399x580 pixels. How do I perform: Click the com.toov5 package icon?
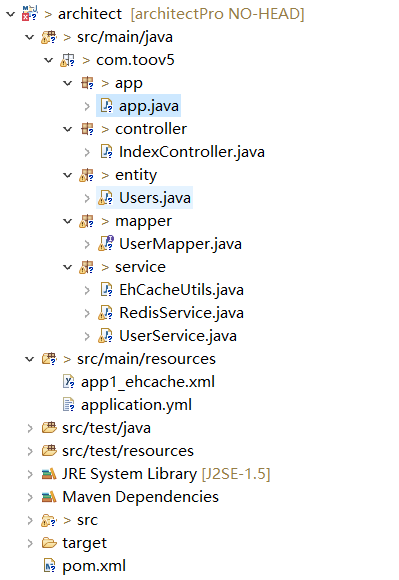pos(68,60)
